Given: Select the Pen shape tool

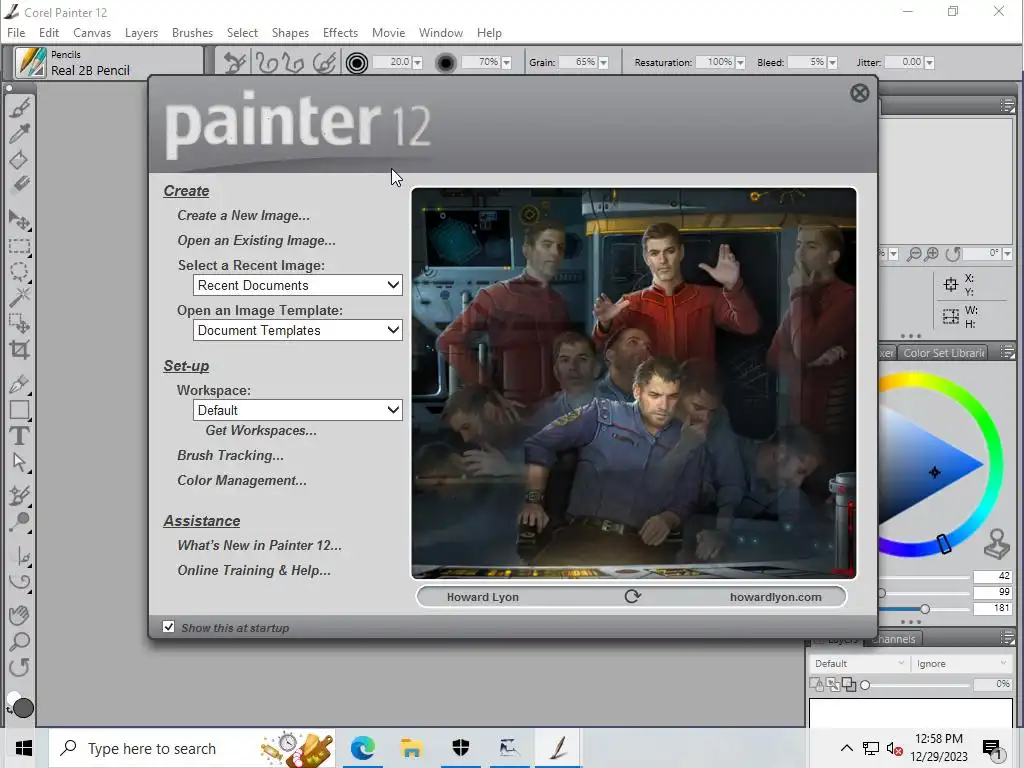Looking at the screenshot, I should 19,384.
